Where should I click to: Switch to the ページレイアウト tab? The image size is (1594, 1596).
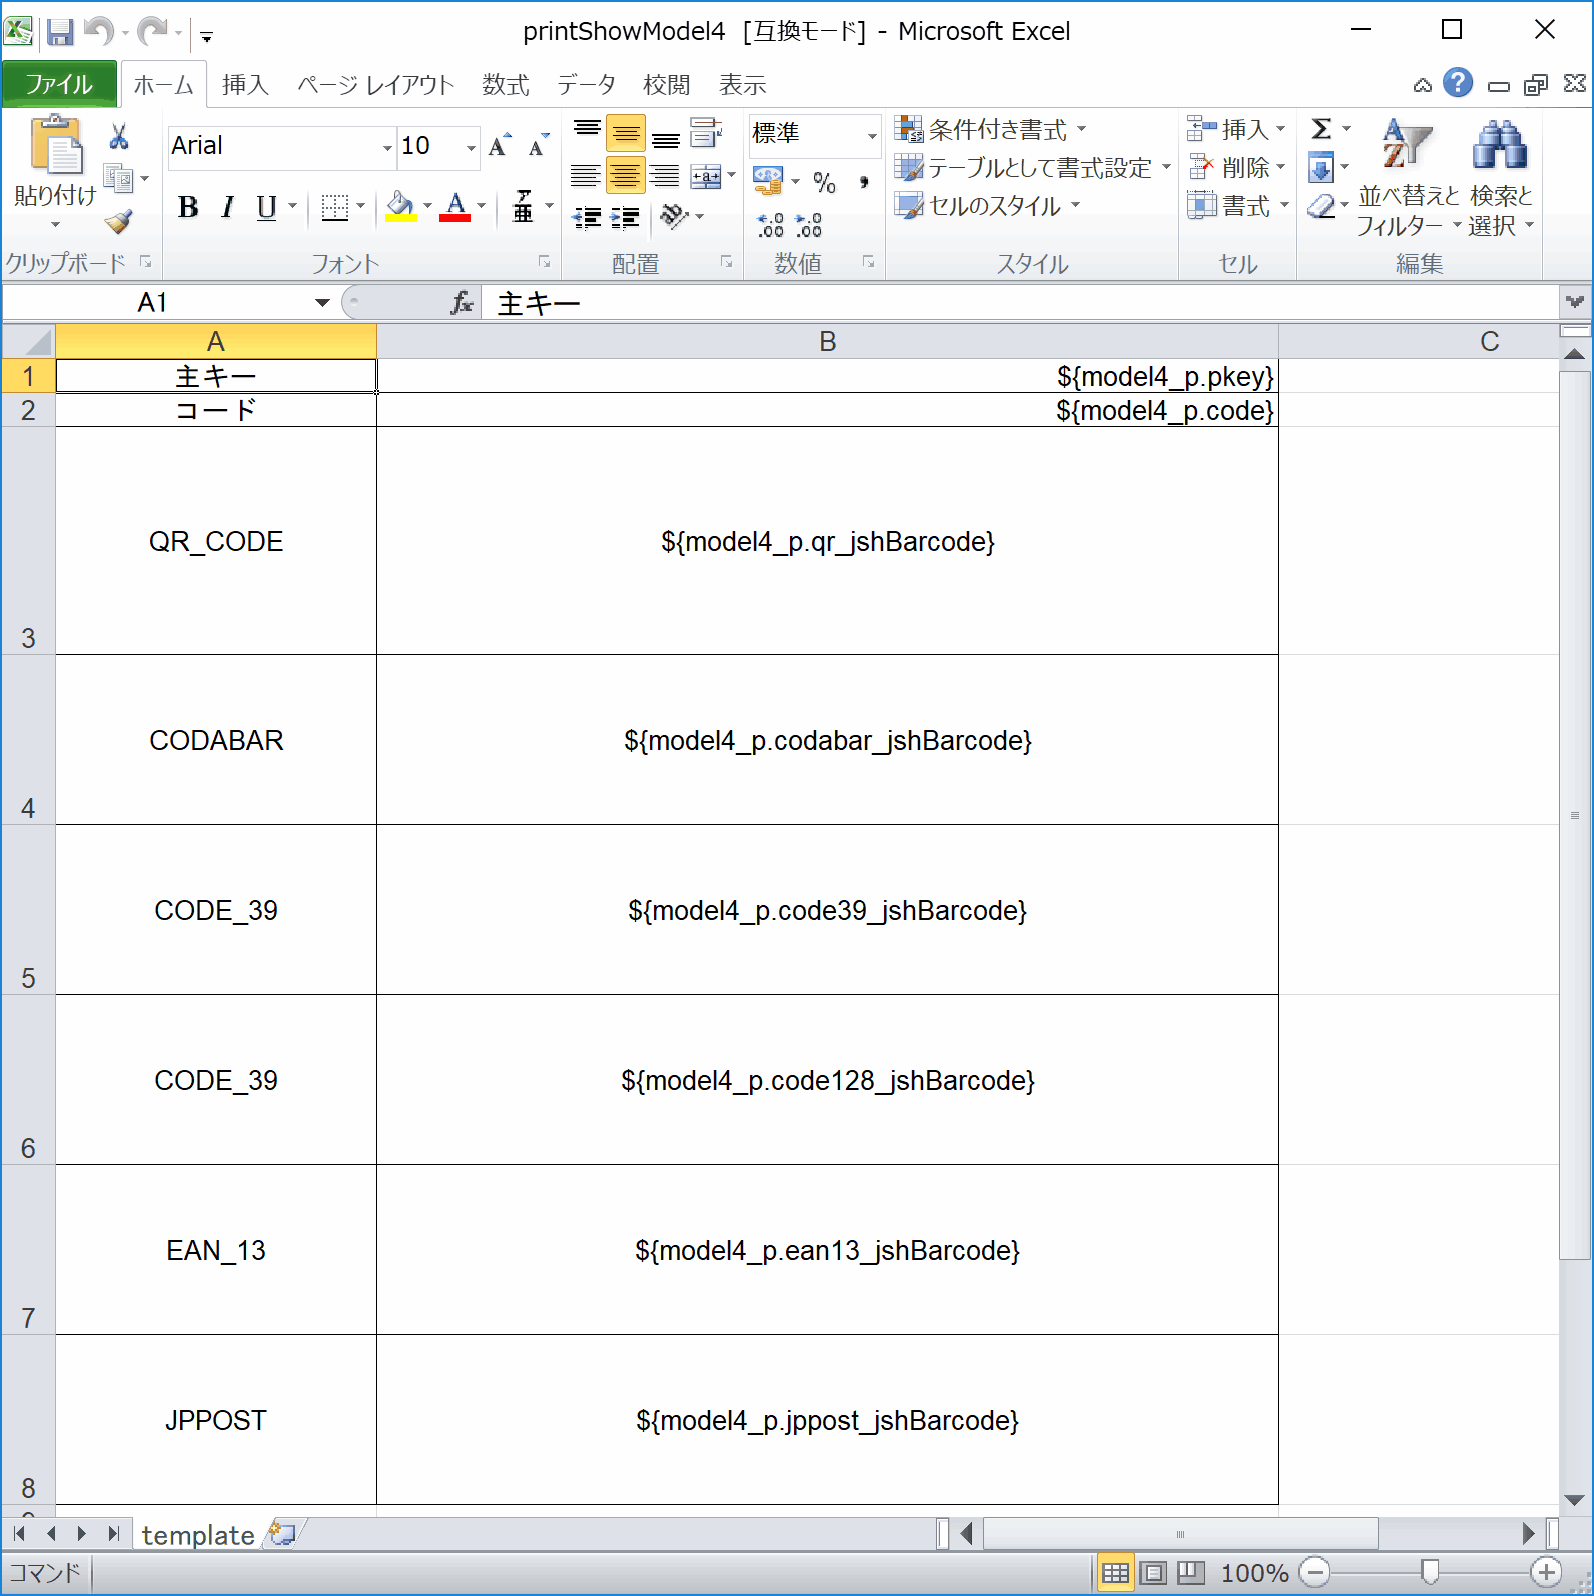pyautogui.click(x=376, y=85)
